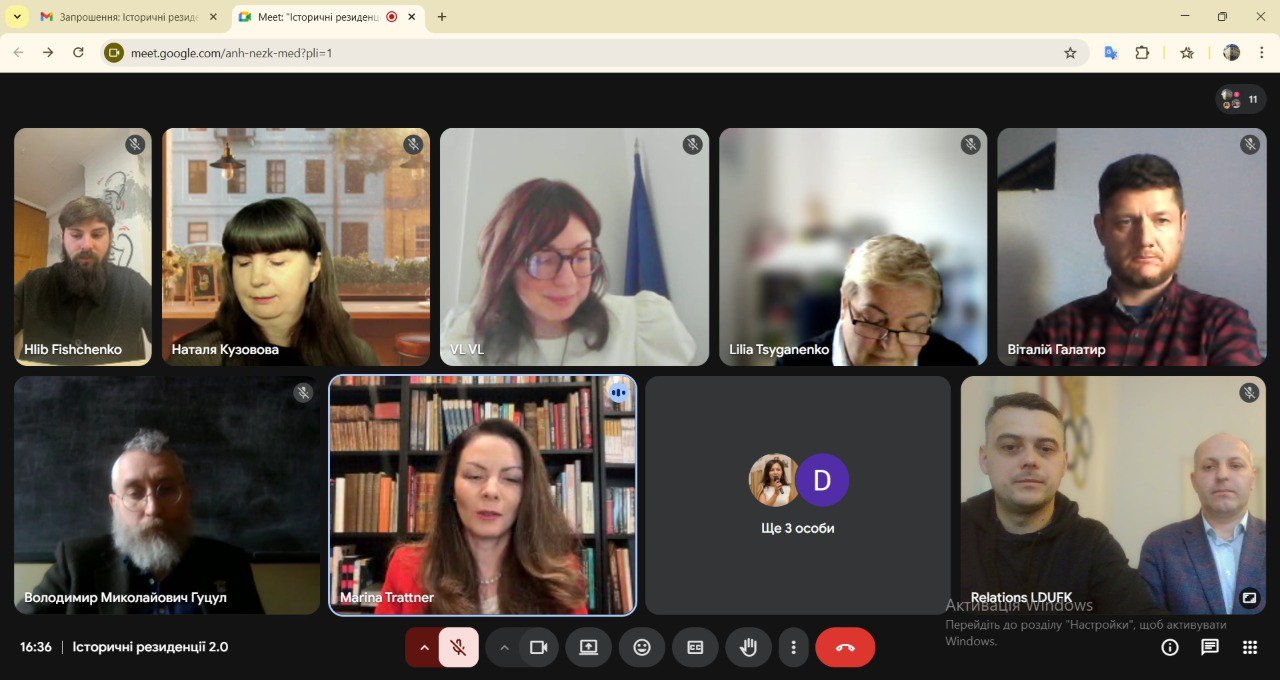The height and width of the screenshot is (680, 1280).
Task: Open the activities grid icon
Action: (1249, 647)
